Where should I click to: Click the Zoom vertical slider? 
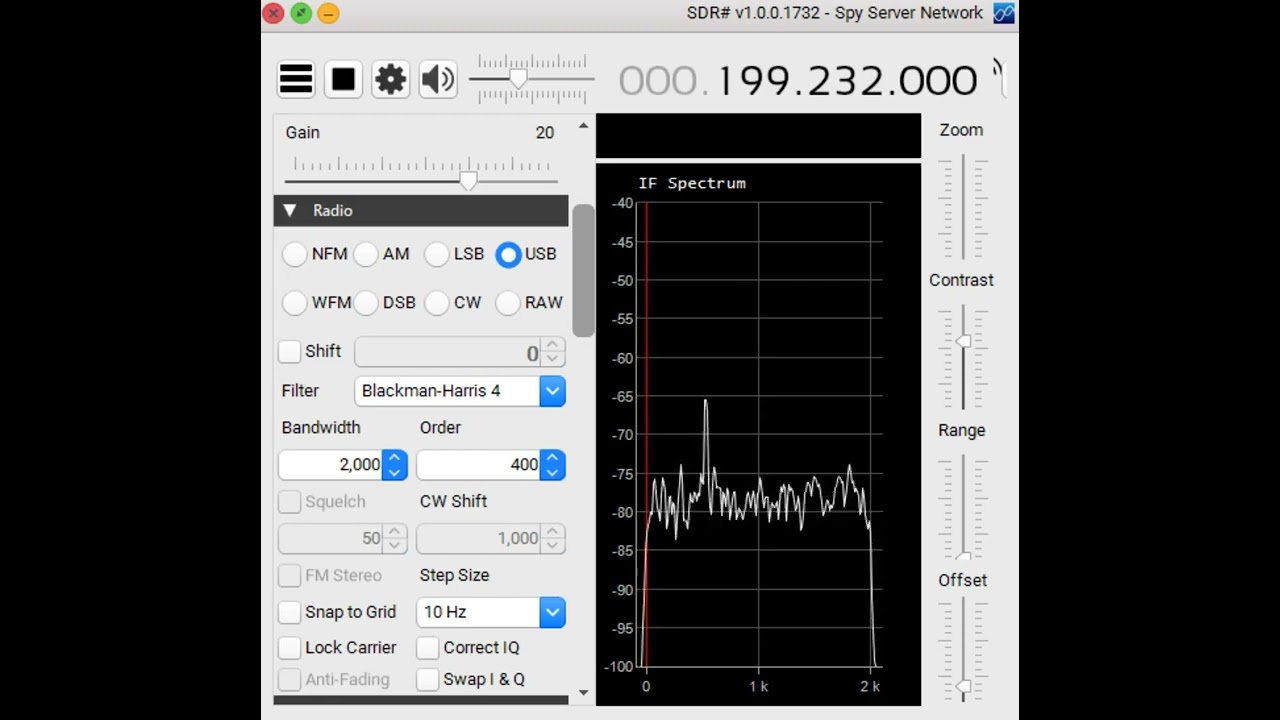[963, 207]
